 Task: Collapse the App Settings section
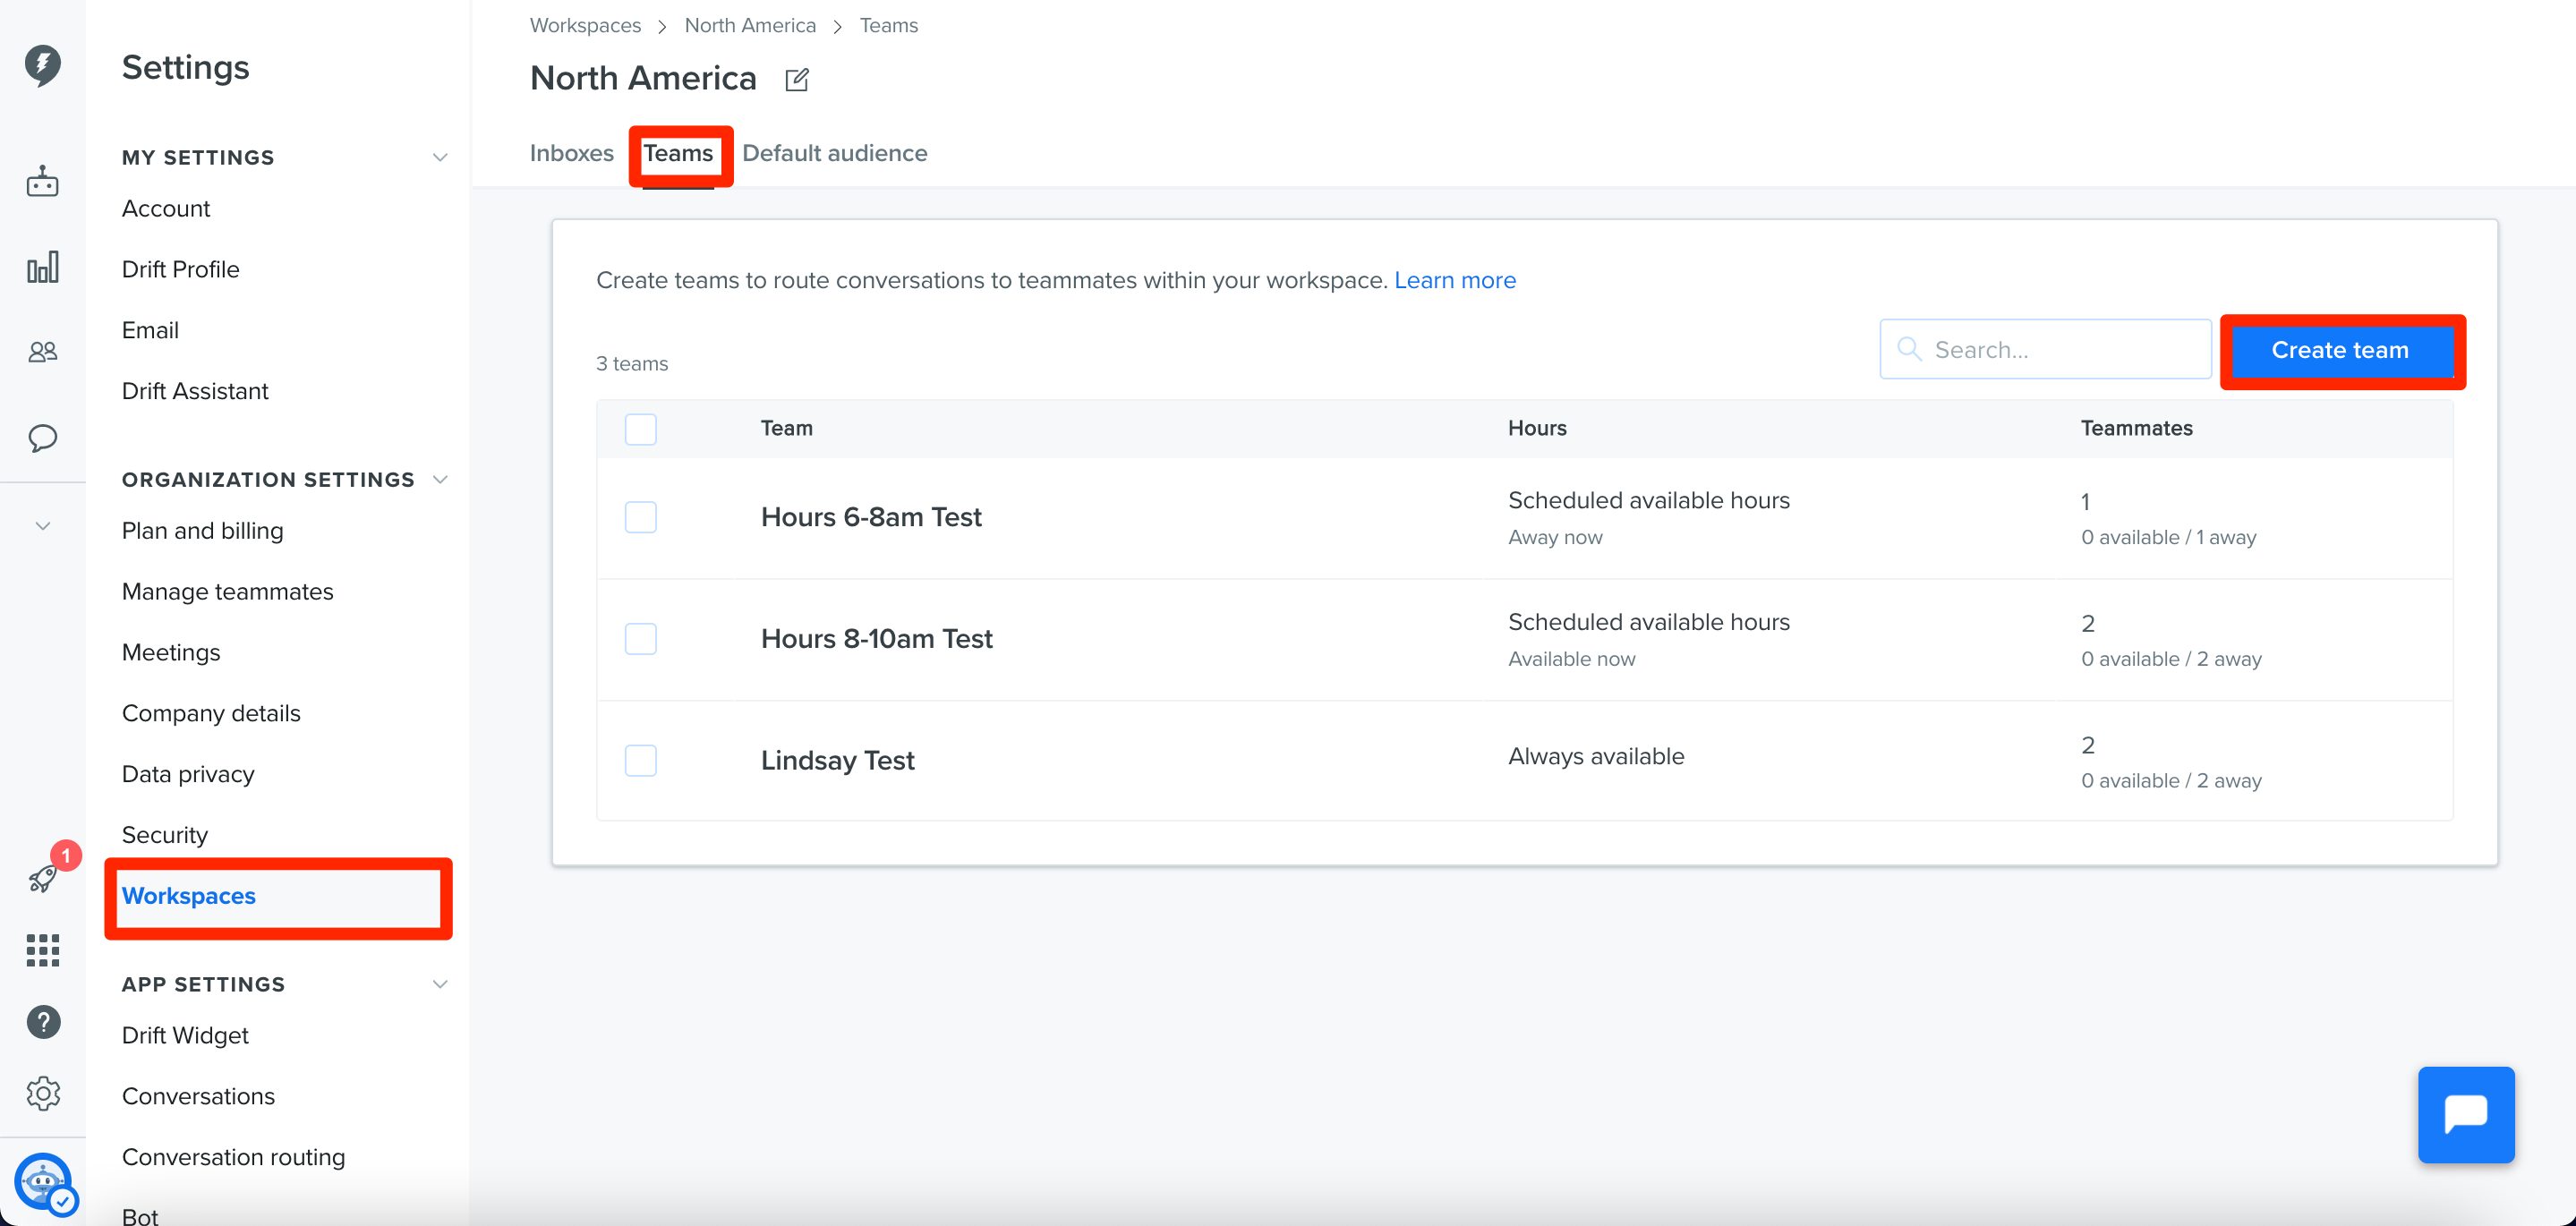[439, 984]
